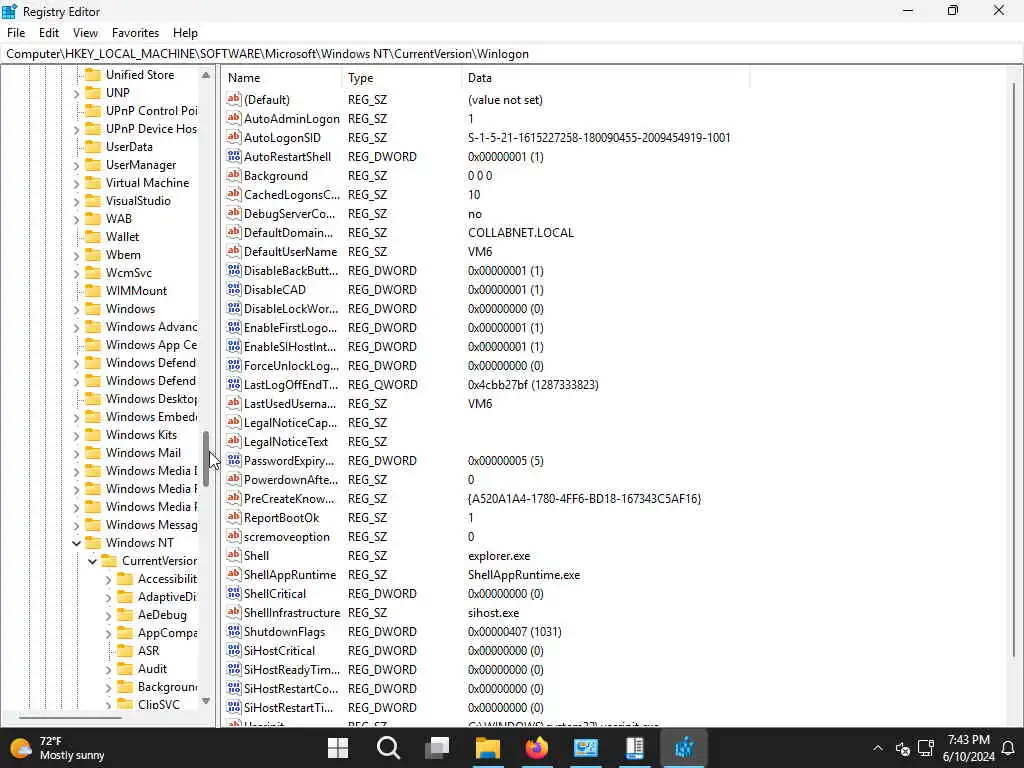Select the DefaultDomain... value name
Viewport: 1024px width, 768px height.
tap(288, 232)
